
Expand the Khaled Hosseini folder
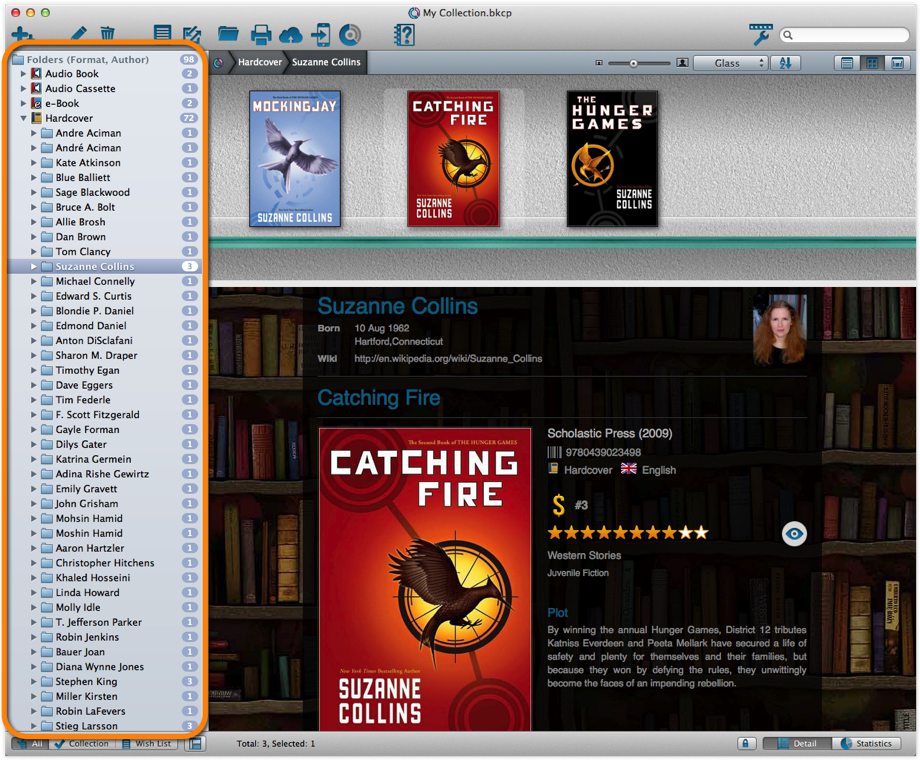point(33,577)
